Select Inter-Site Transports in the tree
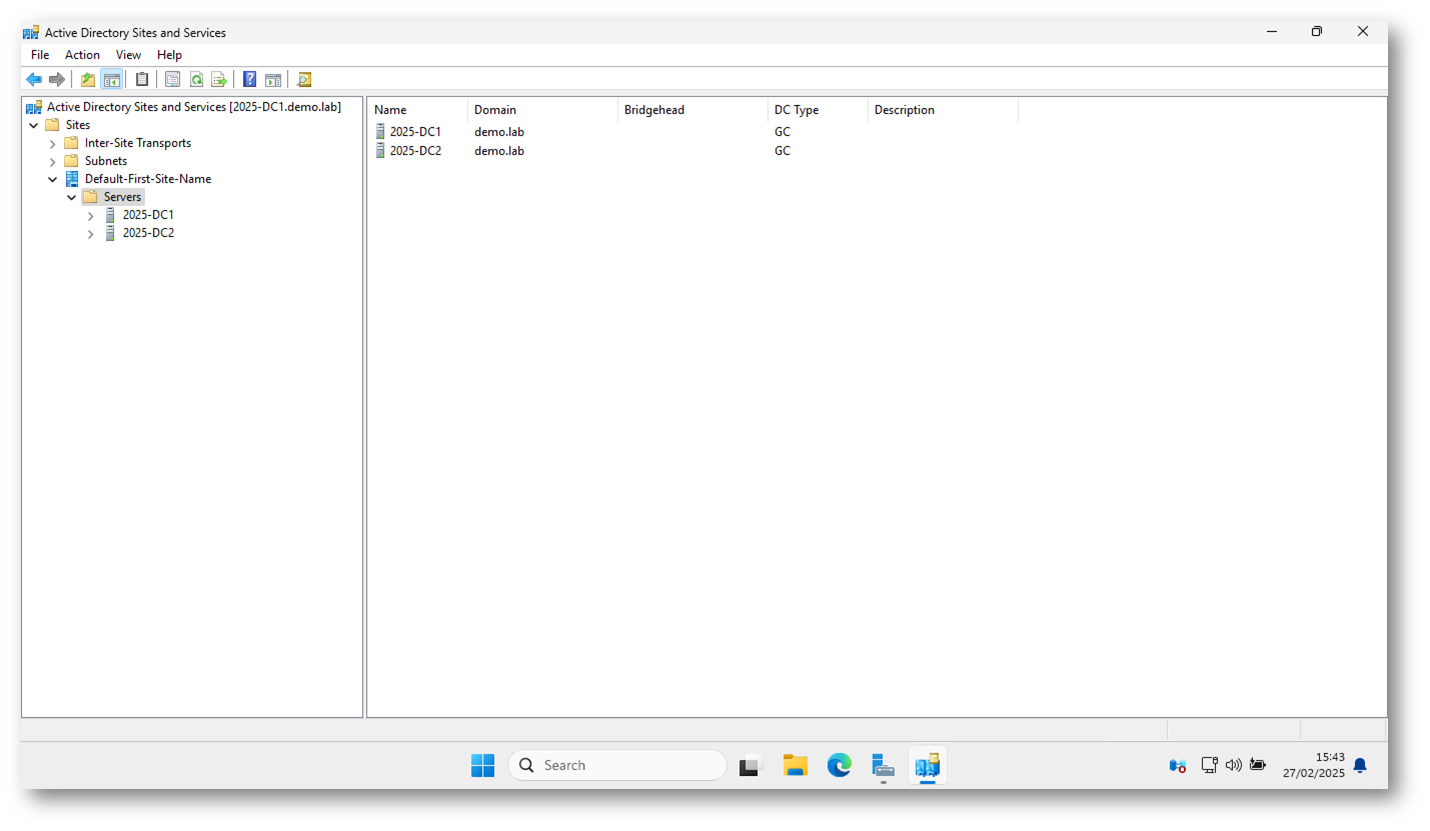Screen dimensions: 1430x831 (x=138, y=143)
